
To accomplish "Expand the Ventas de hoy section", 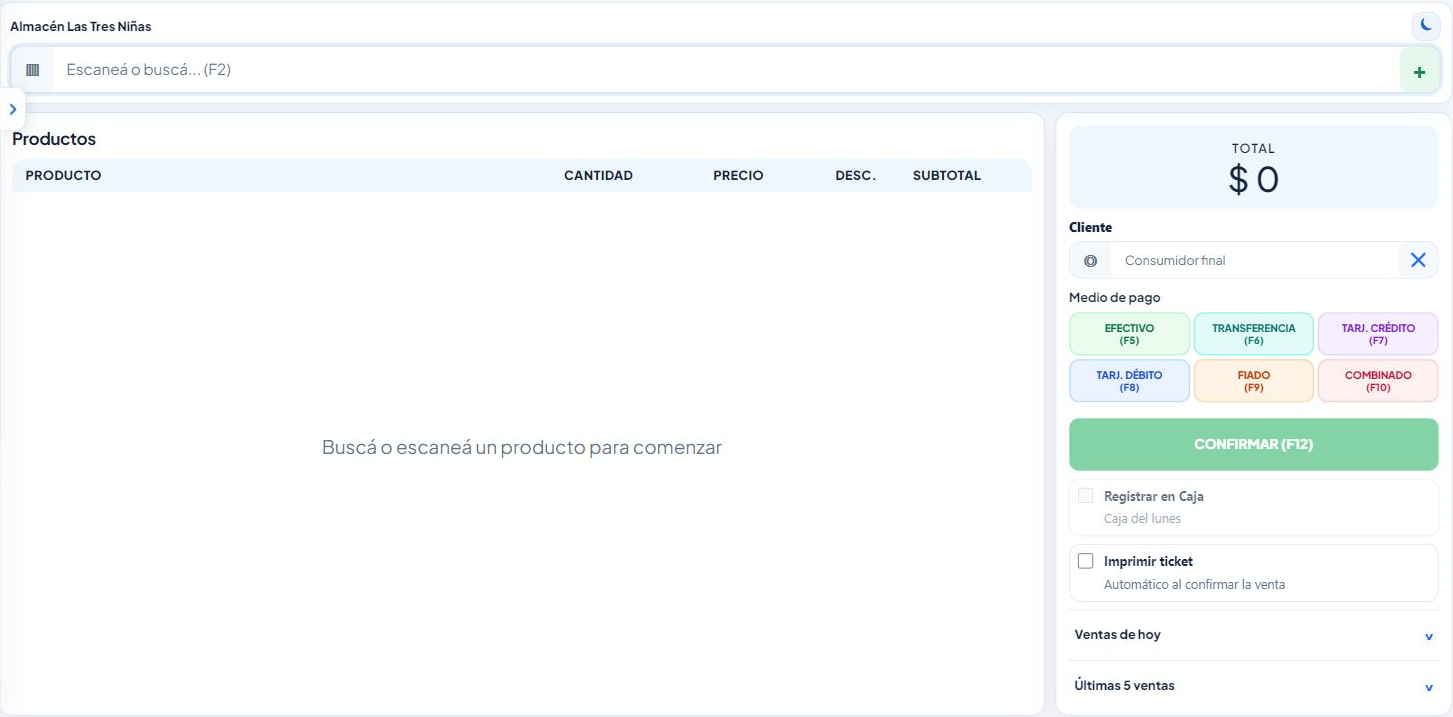I will pyautogui.click(x=1254, y=635).
